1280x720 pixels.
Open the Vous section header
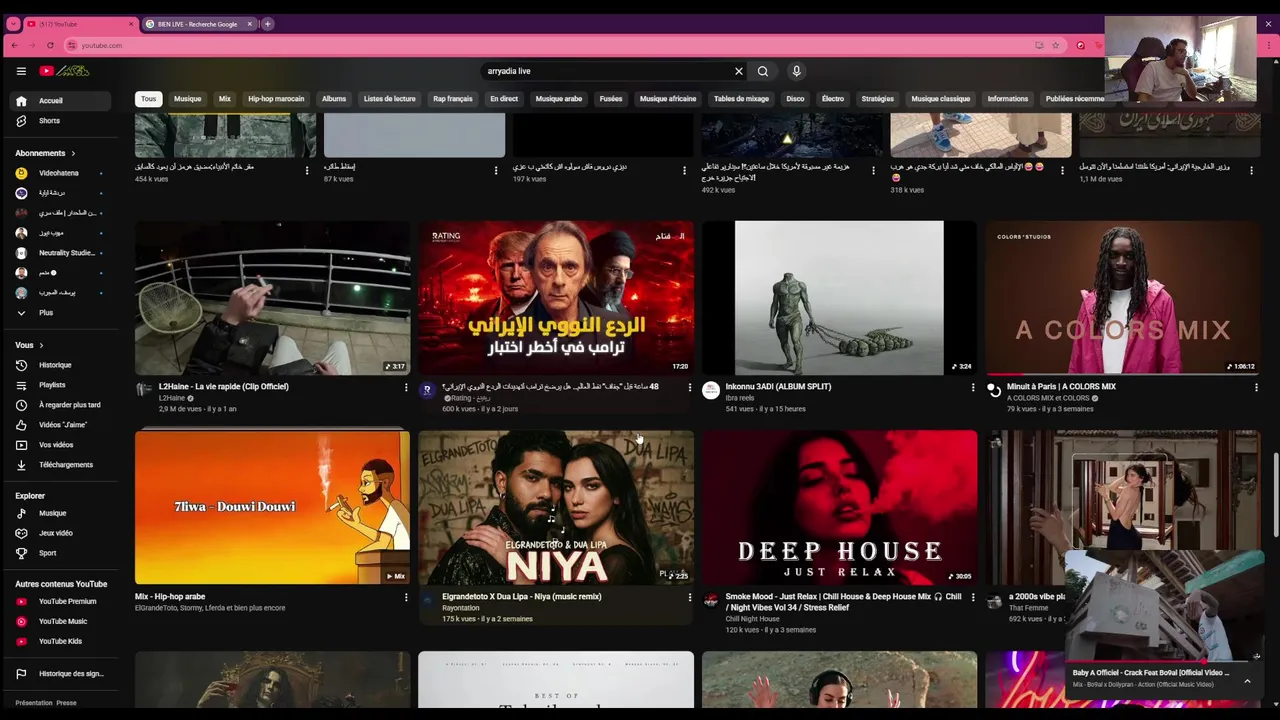[x=30, y=345]
